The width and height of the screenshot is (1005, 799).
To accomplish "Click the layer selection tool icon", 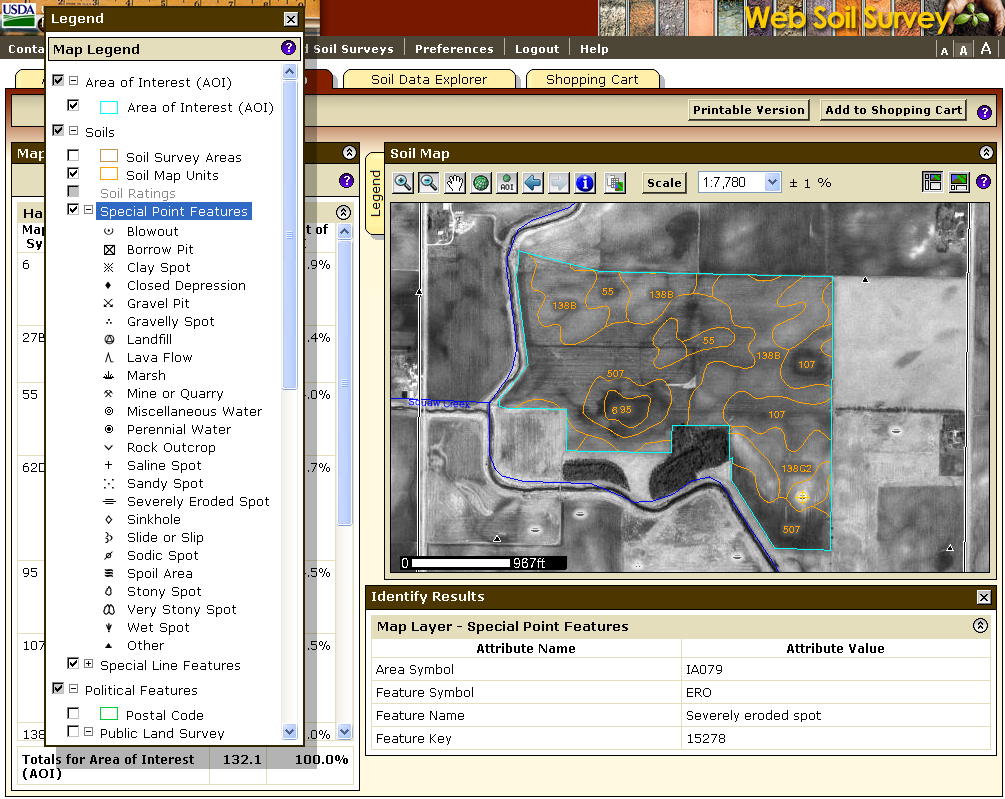I will [615, 183].
